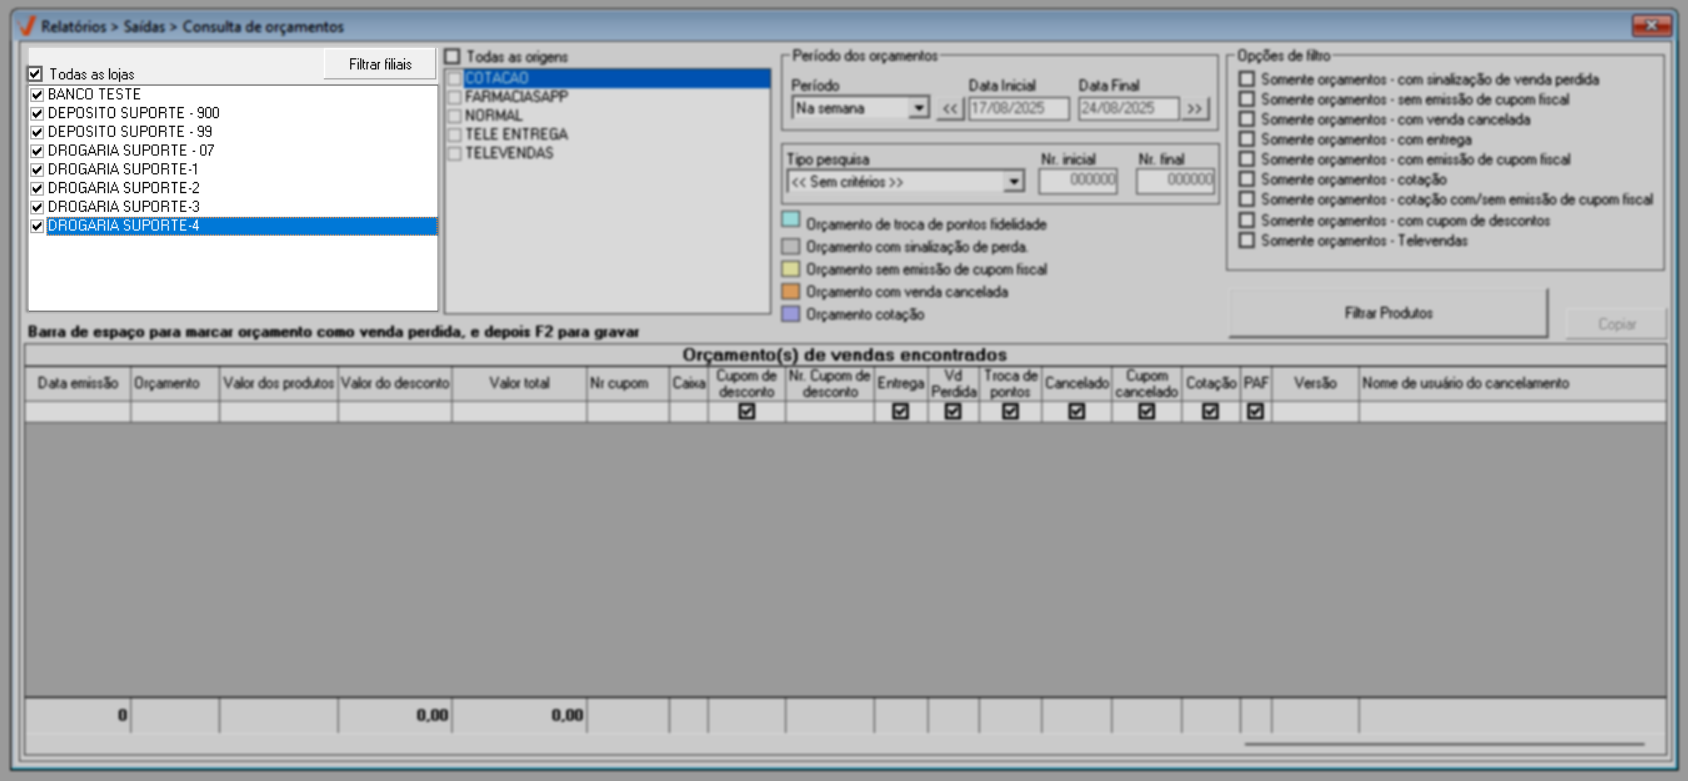
Task: Uncheck DROGARIA SUPORTE-3 store
Action: 37,207
